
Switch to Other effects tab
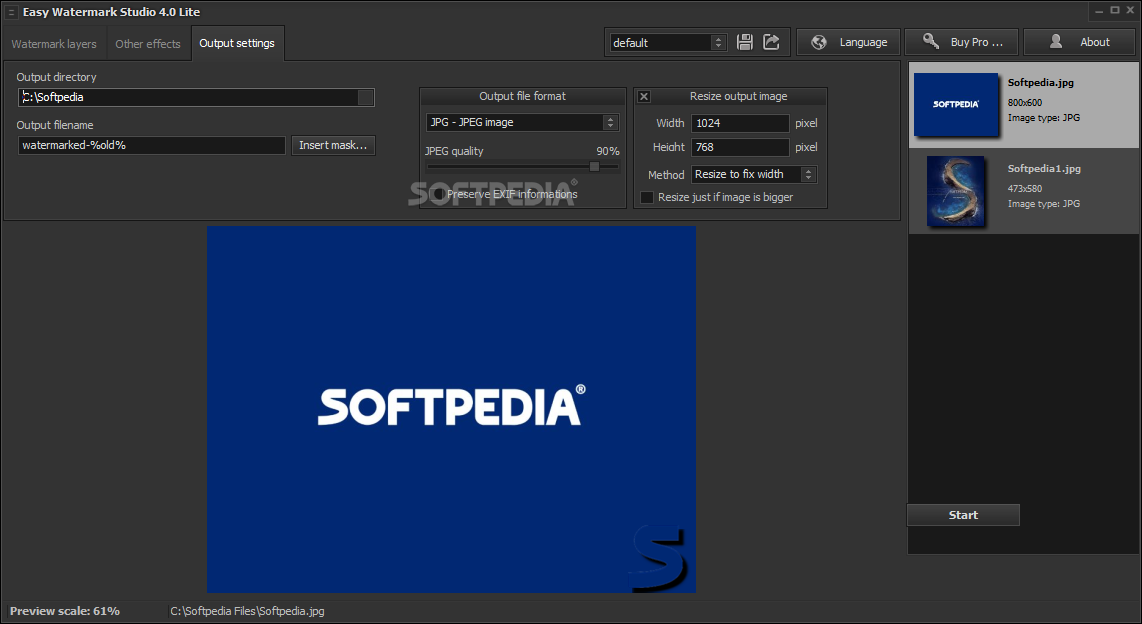[148, 44]
